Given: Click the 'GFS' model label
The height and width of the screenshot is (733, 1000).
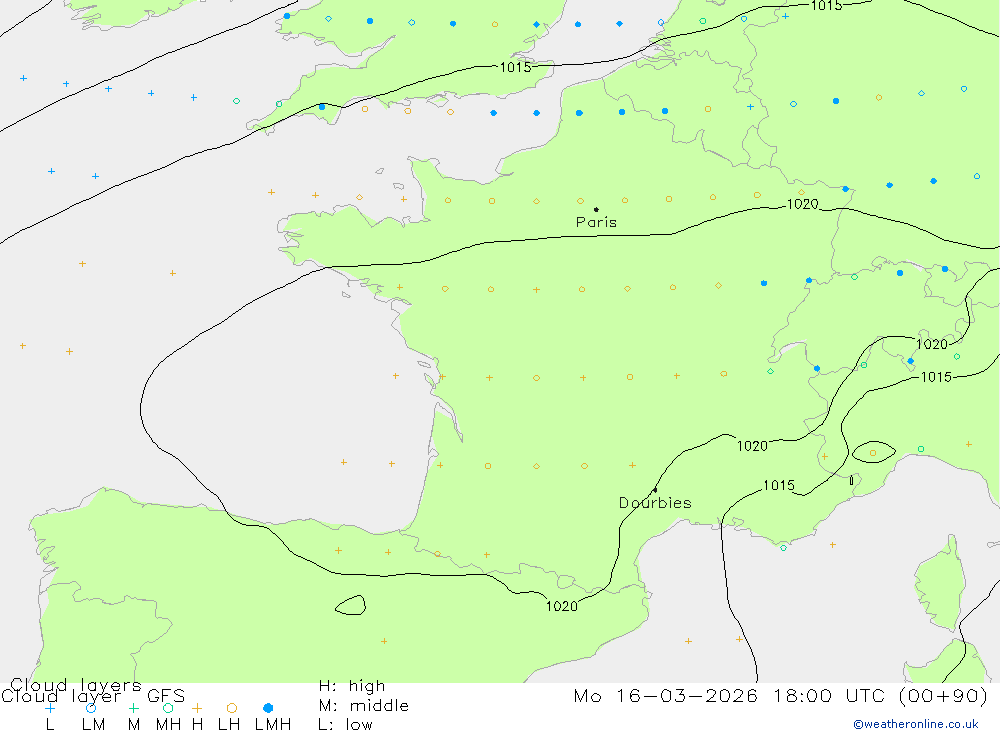Looking at the screenshot, I should click(x=166, y=695).
